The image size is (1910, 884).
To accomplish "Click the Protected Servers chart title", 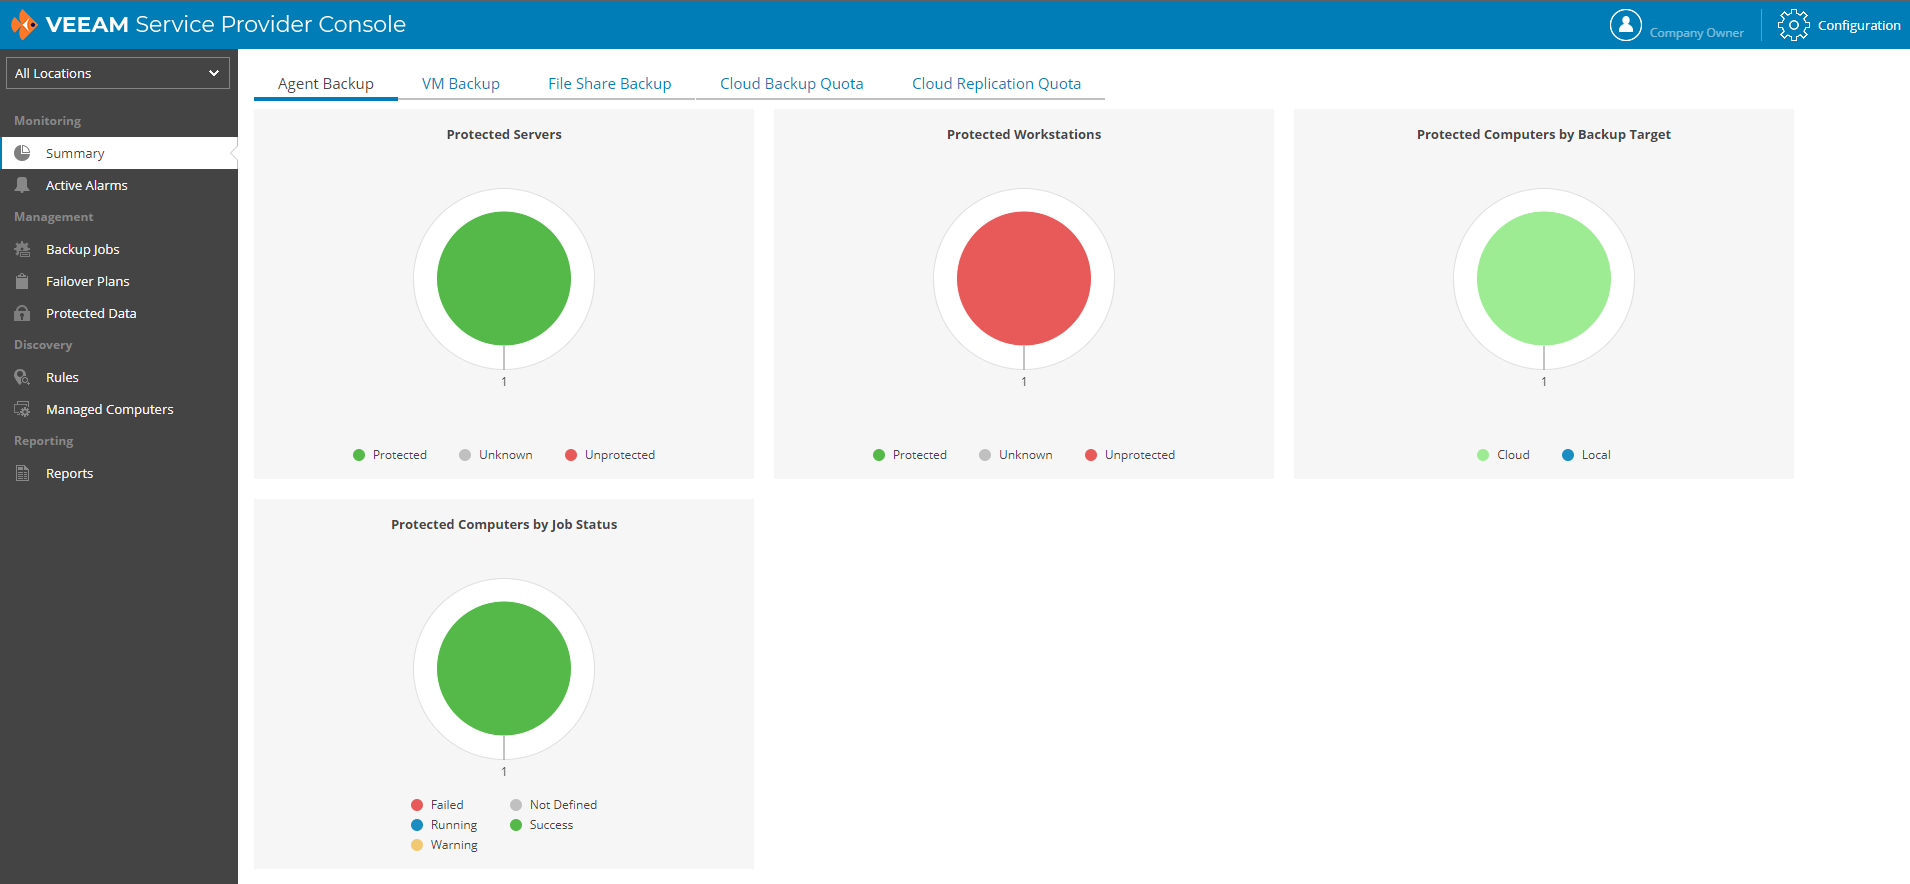I will click(504, 134).
